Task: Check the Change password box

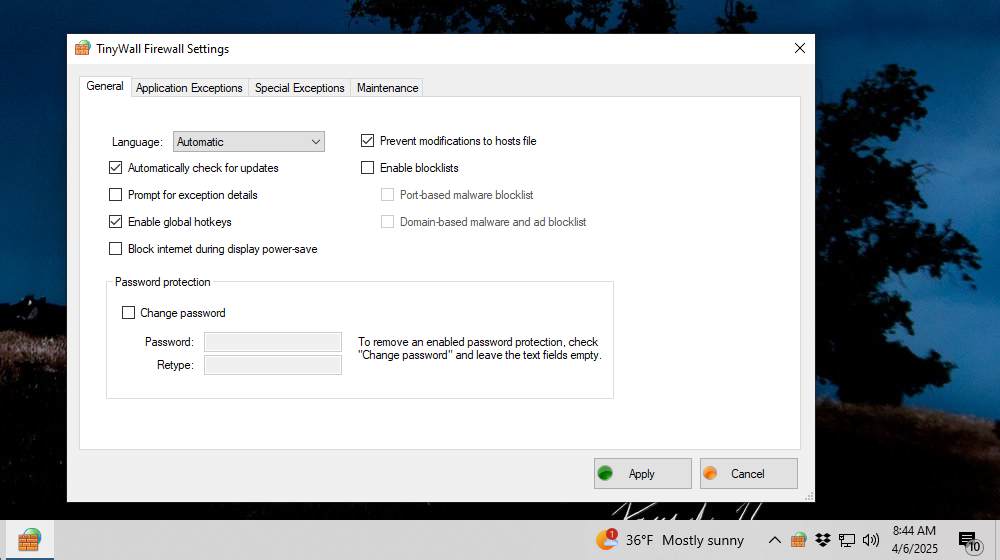Action: tap(128, 313)
